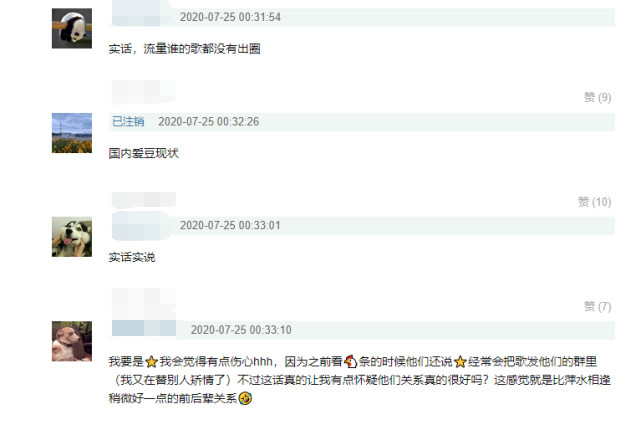Click the landscape flower field avatar
The image size is (640, 434).
pos(72,133)
